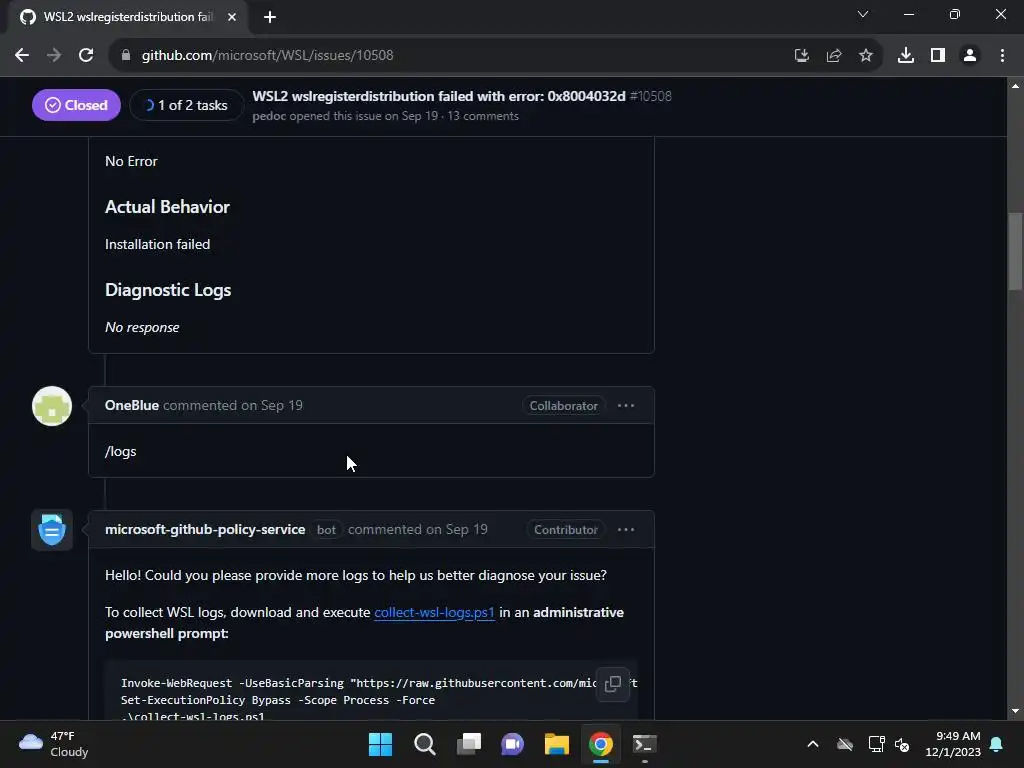The width and height of the screenshot is (1024, 768).
Task: Open collect-wsl-logs.ps1 link
Action: (434, 613)
